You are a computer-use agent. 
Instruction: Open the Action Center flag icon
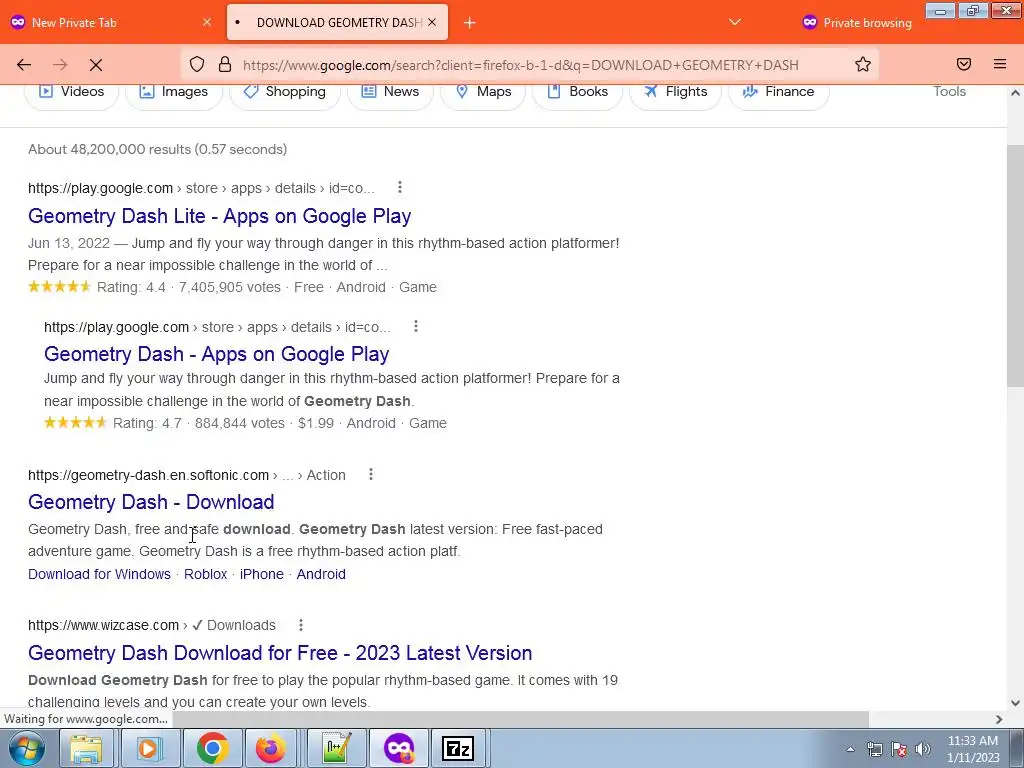click(899, 749)
